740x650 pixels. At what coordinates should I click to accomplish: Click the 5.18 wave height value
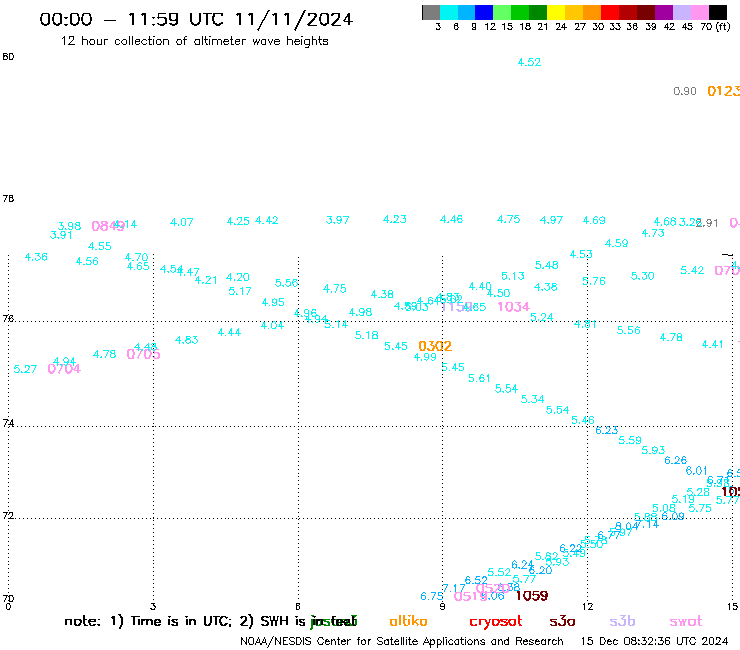point(367,335)
